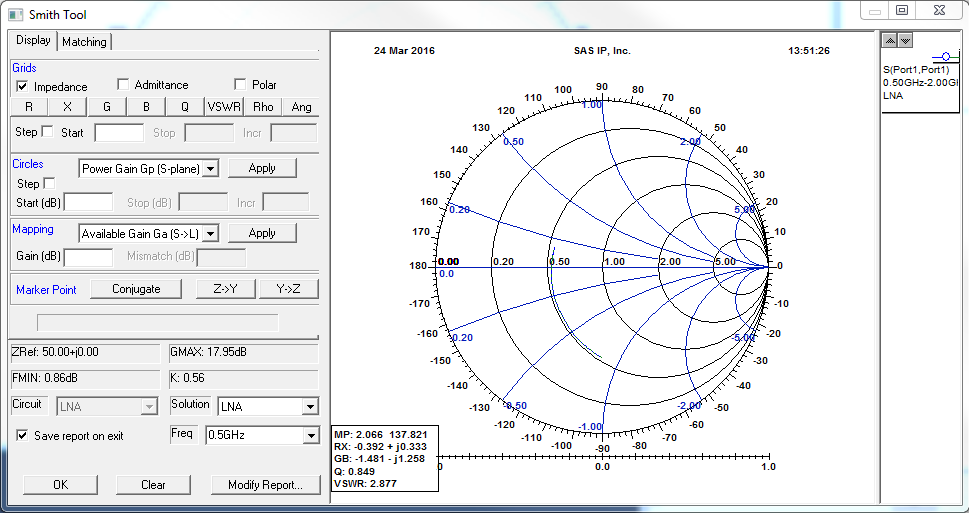Select the VSWR grid button
The width and height of the screenshot is (969, 513).
[223, 107]
